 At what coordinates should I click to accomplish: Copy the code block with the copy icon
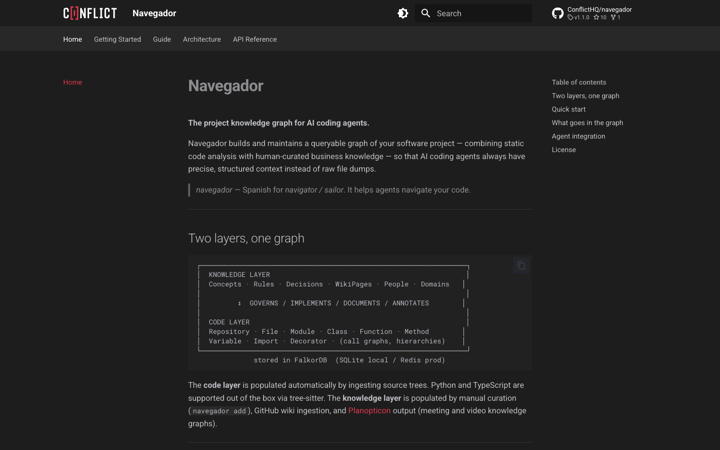click(521, 265)
